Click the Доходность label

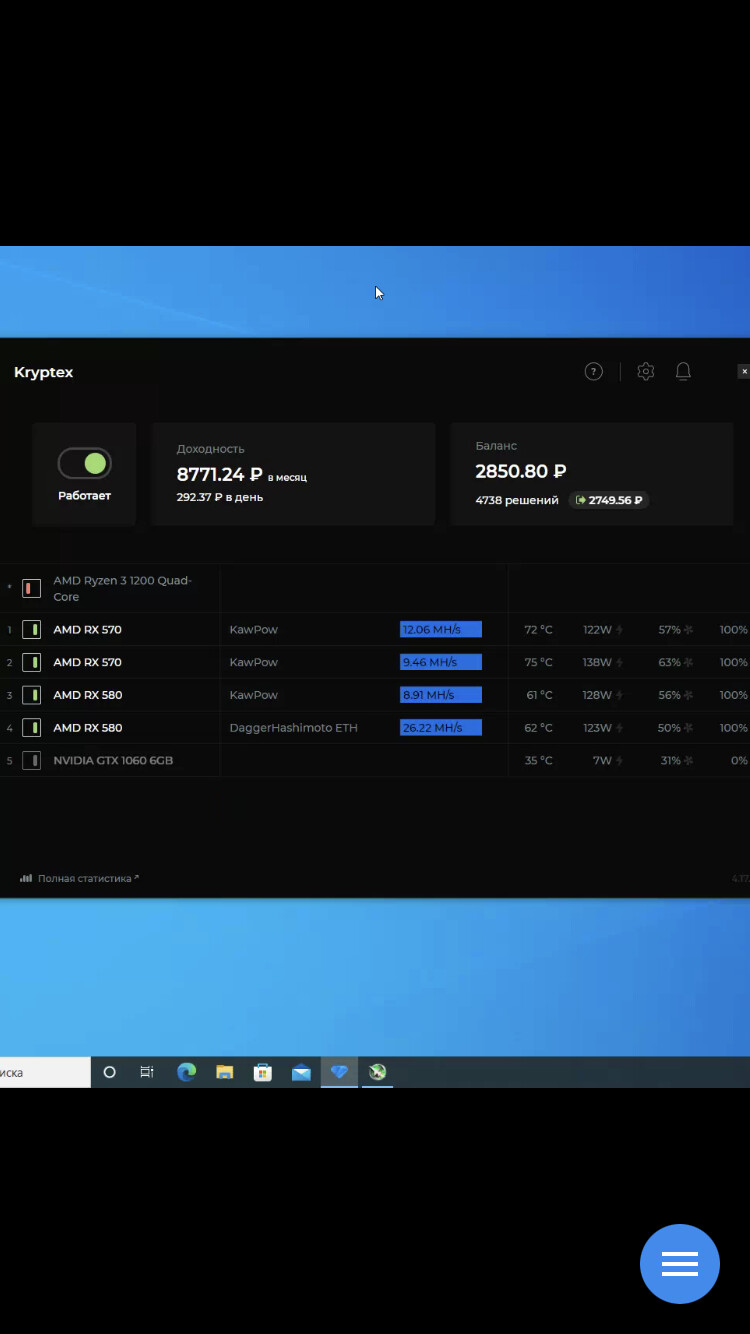point(210,449)
